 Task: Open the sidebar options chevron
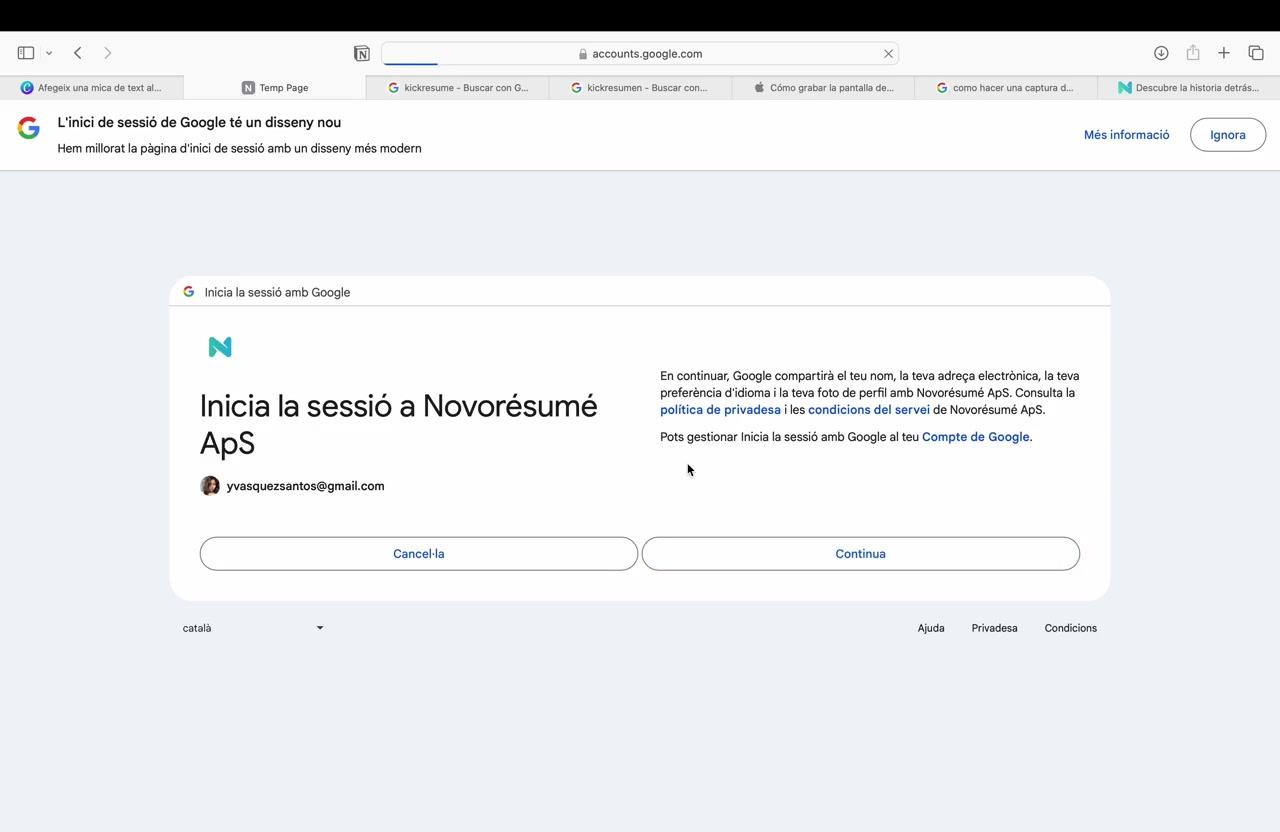pyautogui.click(x=48, y=53)
